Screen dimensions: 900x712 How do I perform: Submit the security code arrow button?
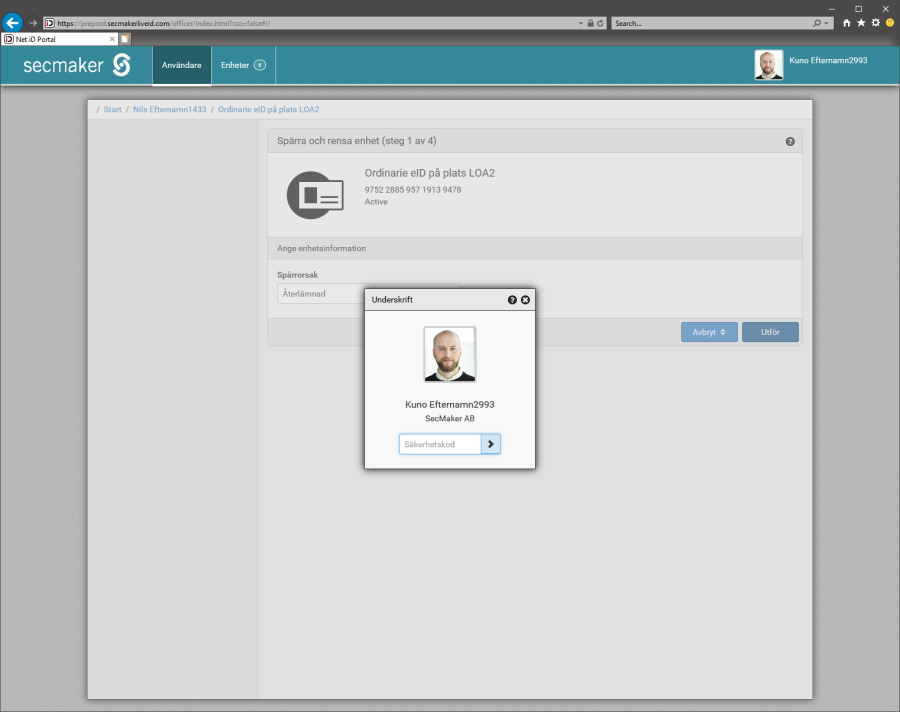pyautogui.click(x=491, y=444)
